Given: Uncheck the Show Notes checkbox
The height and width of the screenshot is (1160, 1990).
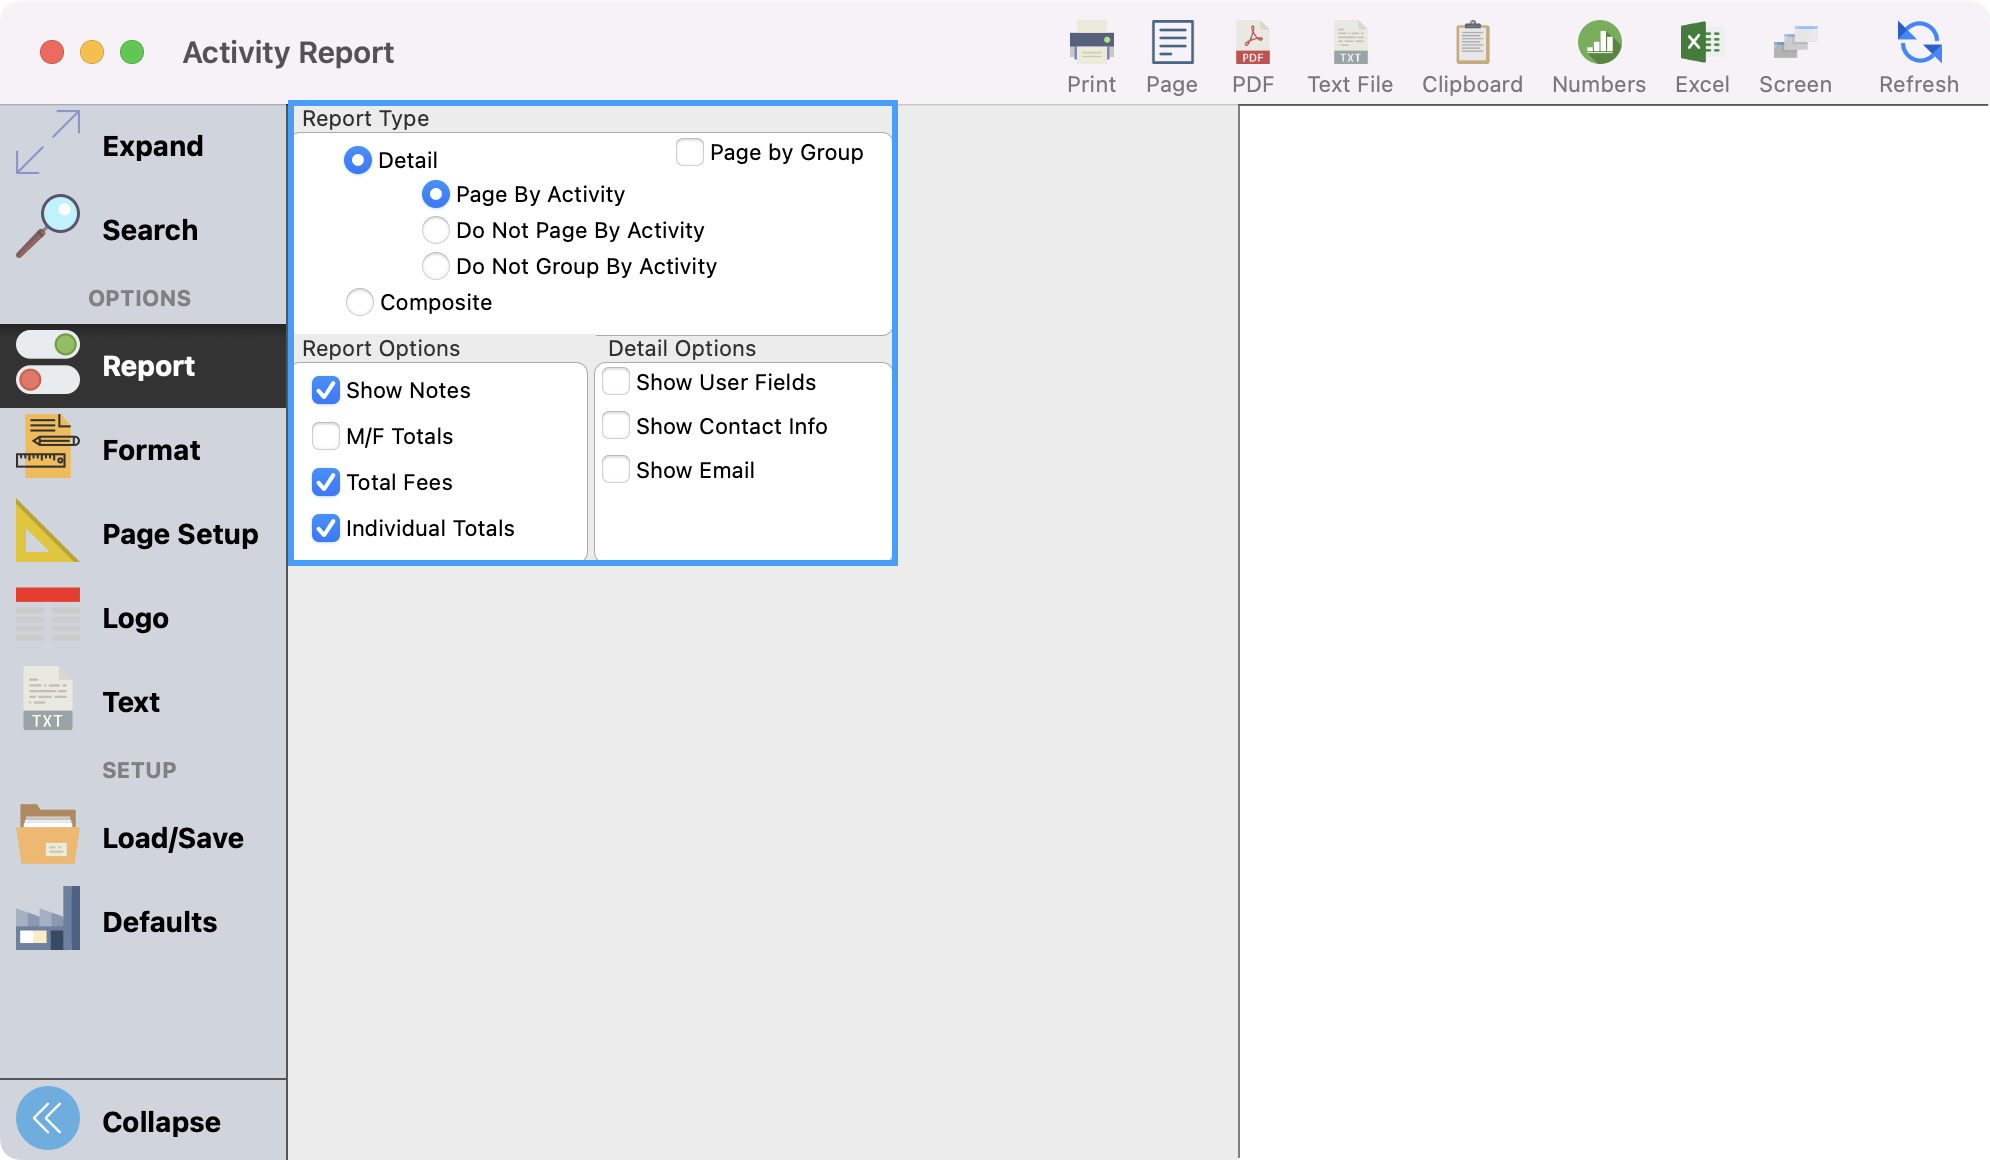Looking at the screenshot, I should [x=326, y=390].
